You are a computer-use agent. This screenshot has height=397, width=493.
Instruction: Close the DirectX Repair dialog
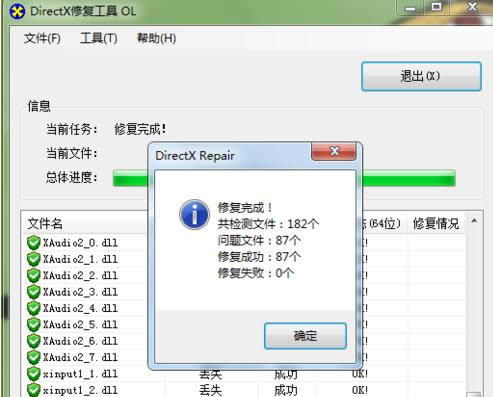click(334, 151)
